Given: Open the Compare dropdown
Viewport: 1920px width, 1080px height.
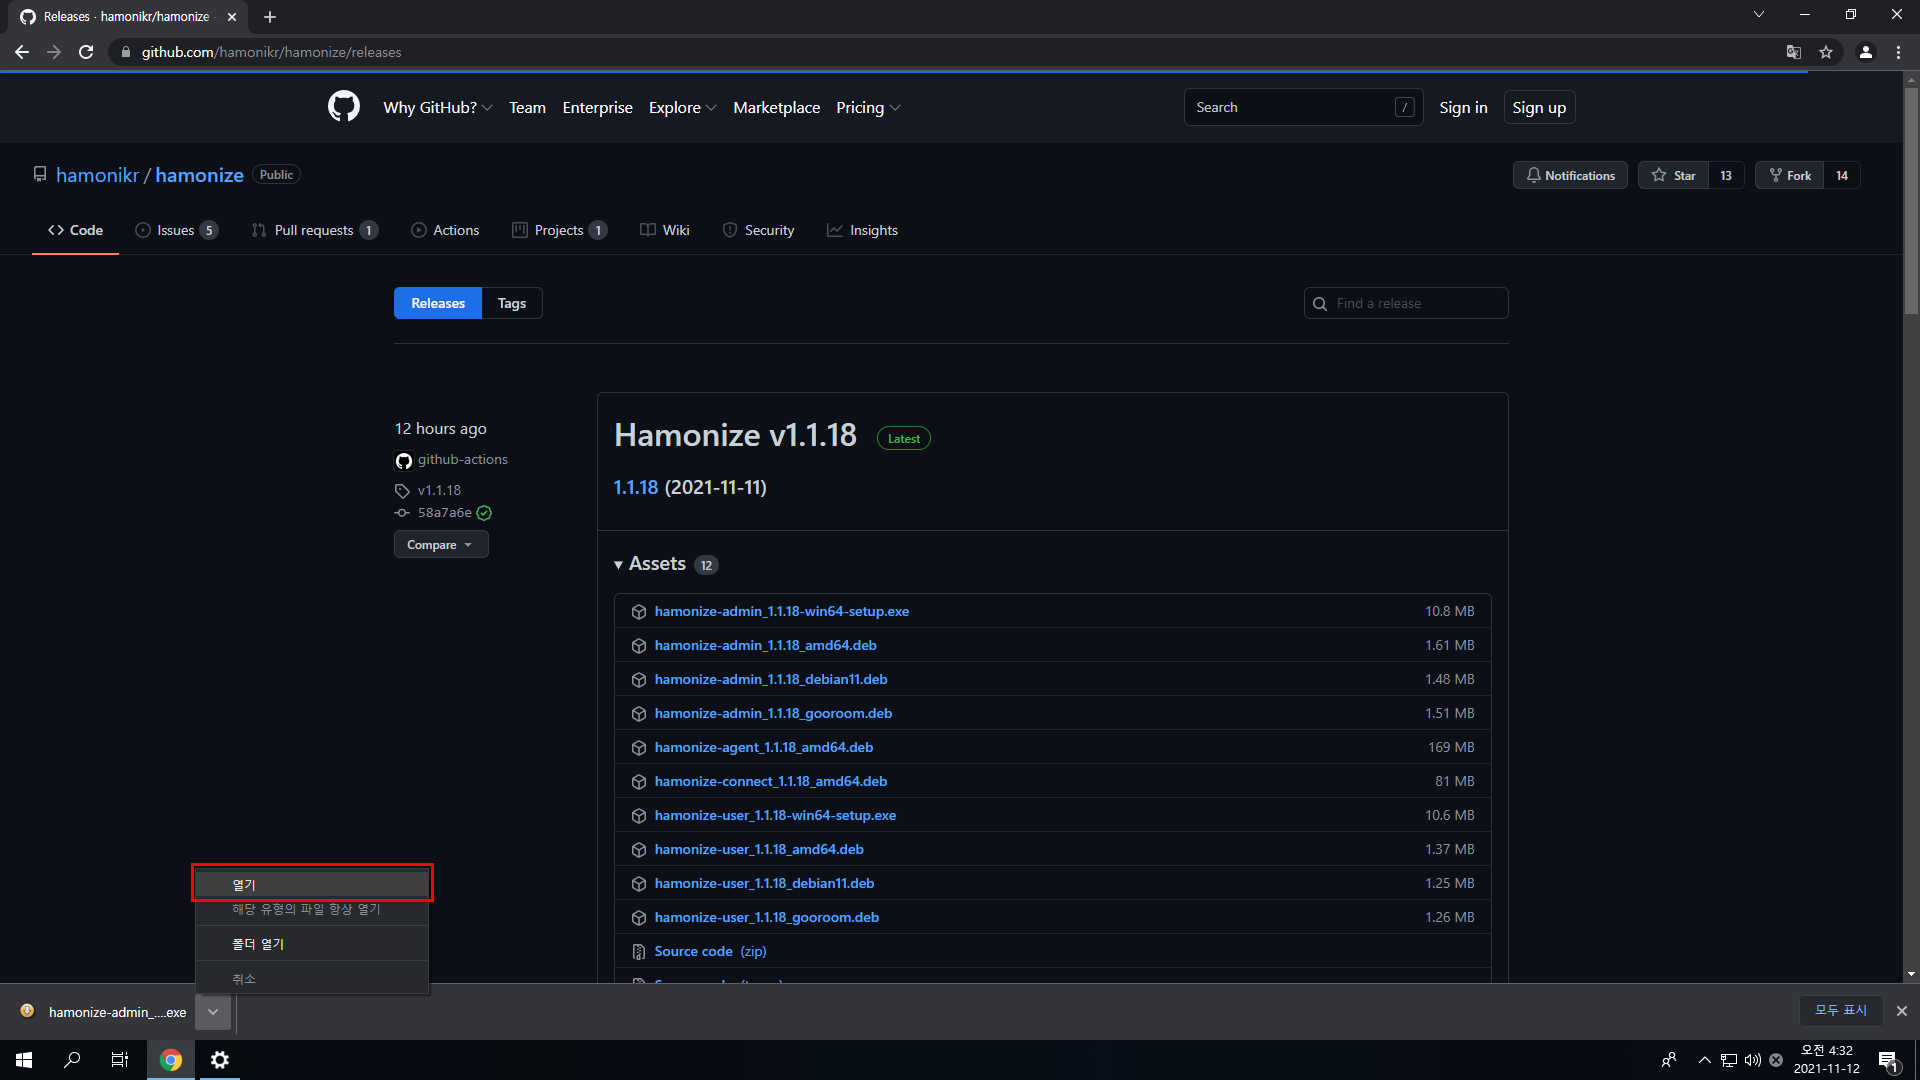Looking at the screenshot, I should 440,544.
